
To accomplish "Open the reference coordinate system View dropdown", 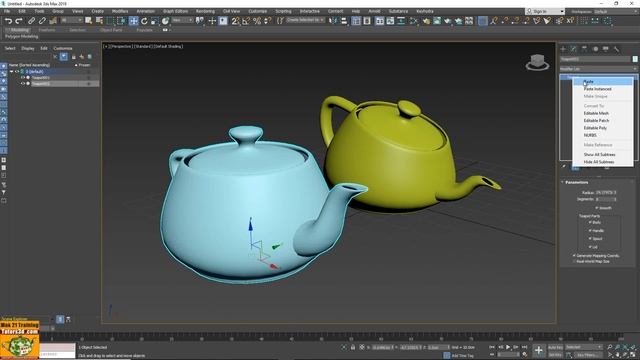I will pyautogui.click(x=182, y=20).
